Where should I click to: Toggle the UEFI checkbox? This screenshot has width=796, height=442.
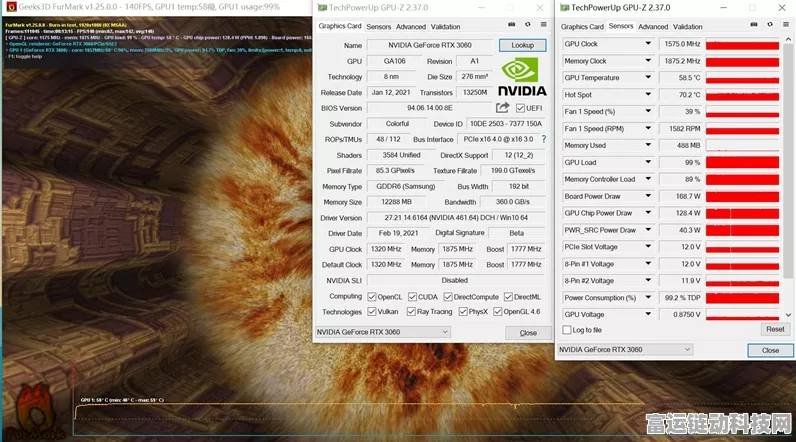point(520,108)
